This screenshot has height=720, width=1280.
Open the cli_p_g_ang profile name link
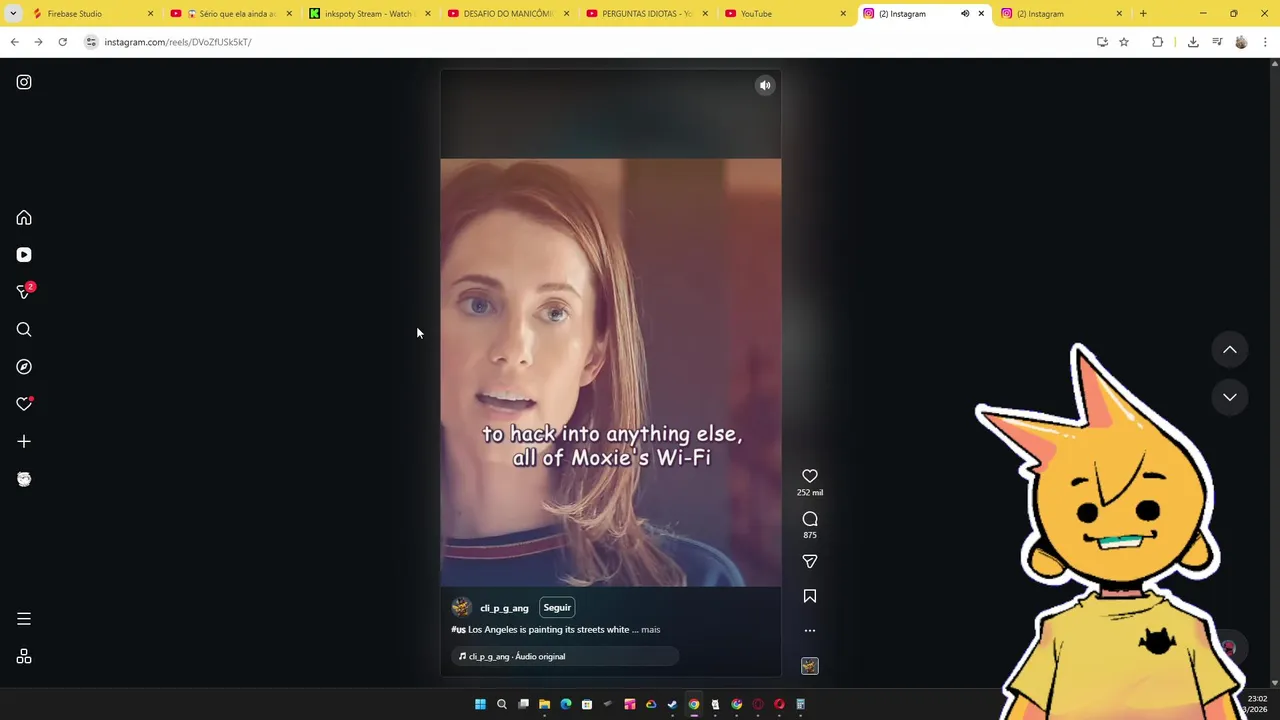tap(504, 608)
